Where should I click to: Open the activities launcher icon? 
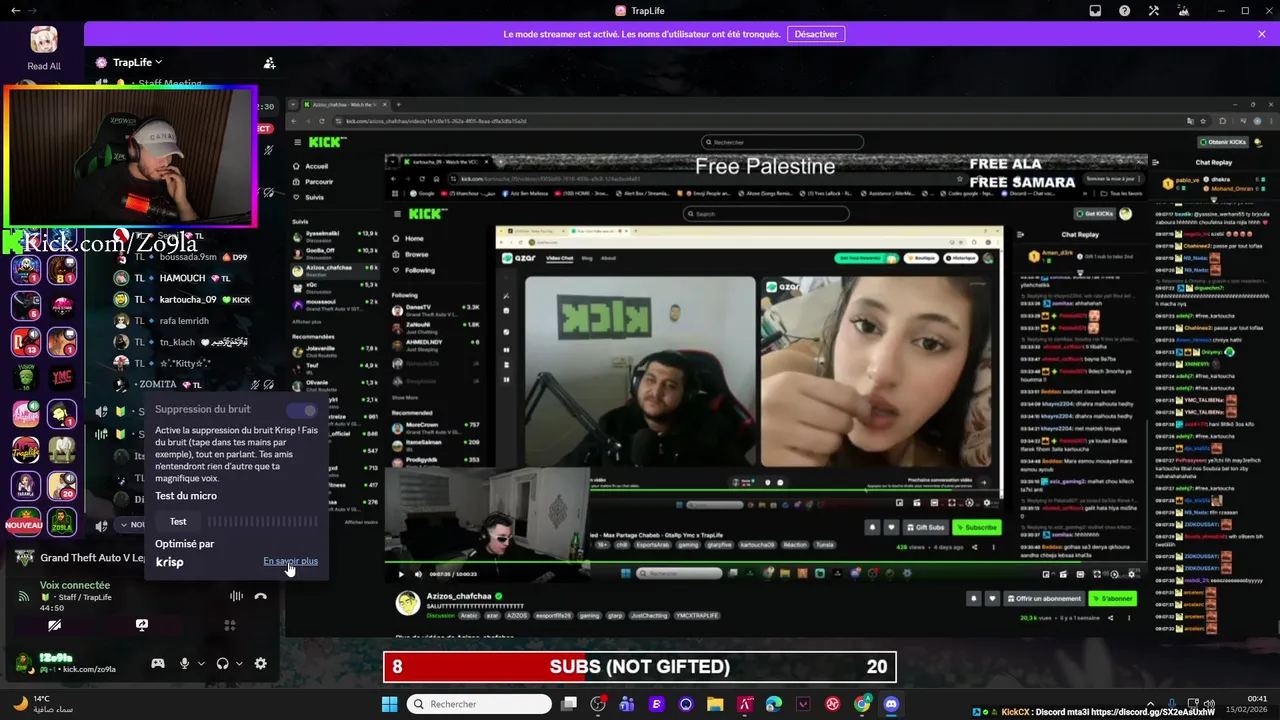(x=229, y=625)
